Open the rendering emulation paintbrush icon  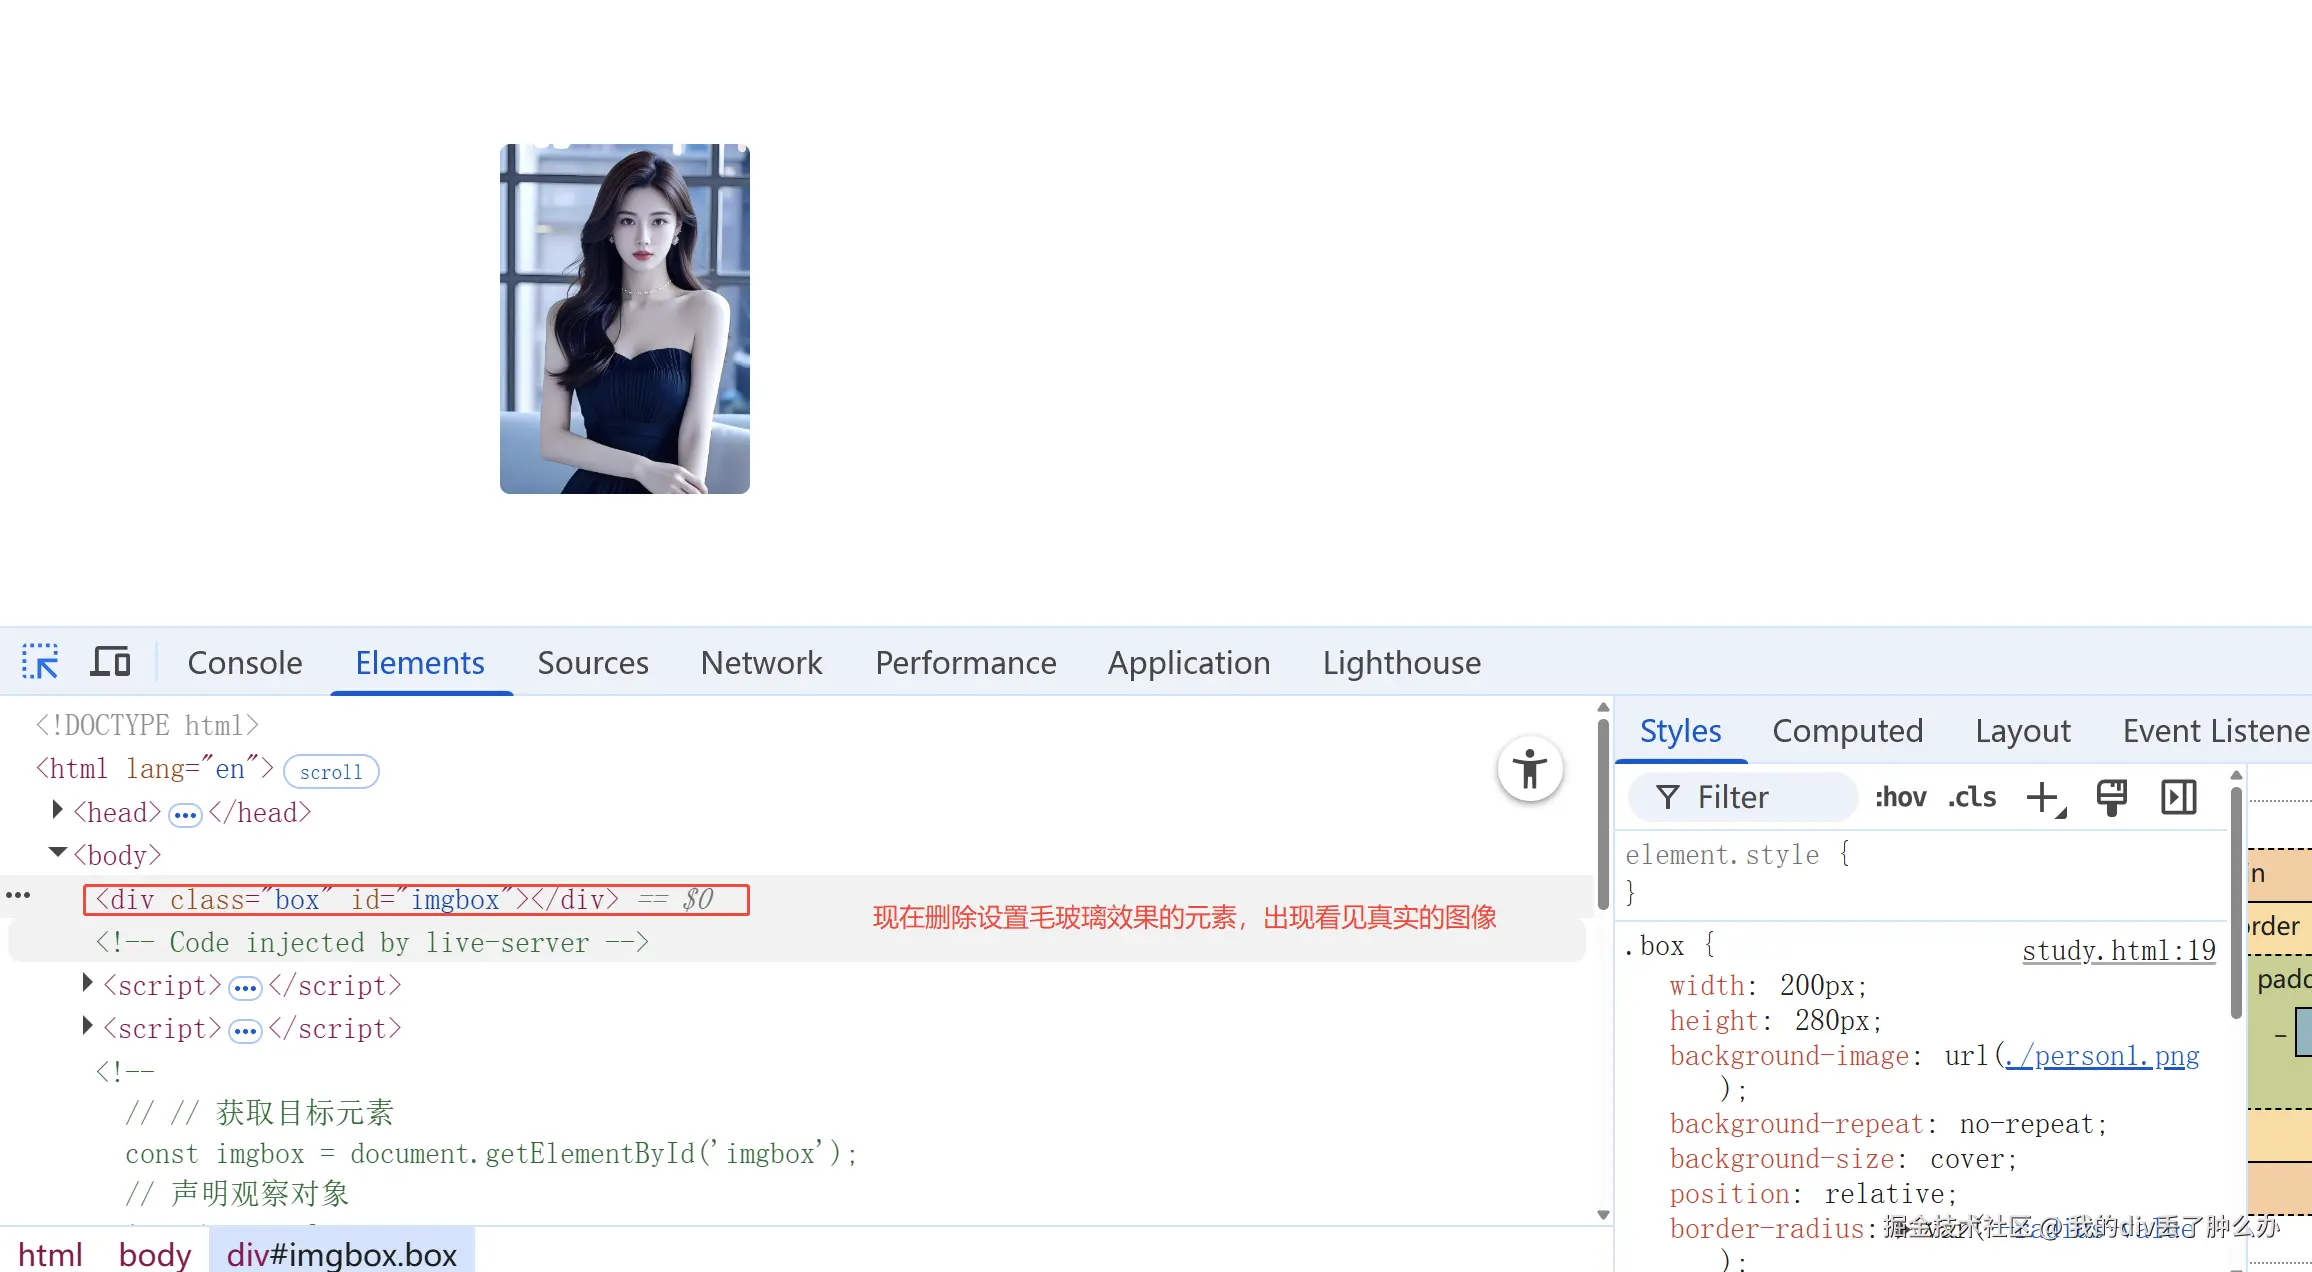(x=2111, y=798)
